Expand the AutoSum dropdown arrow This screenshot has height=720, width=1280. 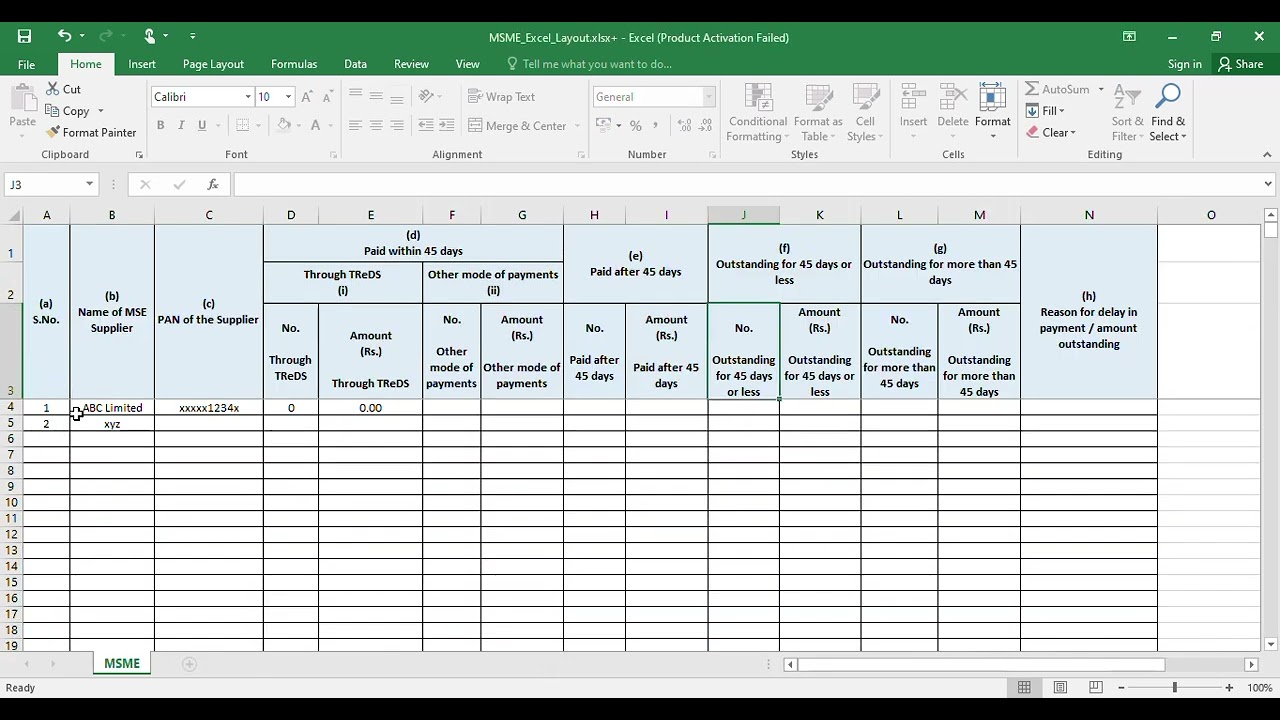[1101, 89]
